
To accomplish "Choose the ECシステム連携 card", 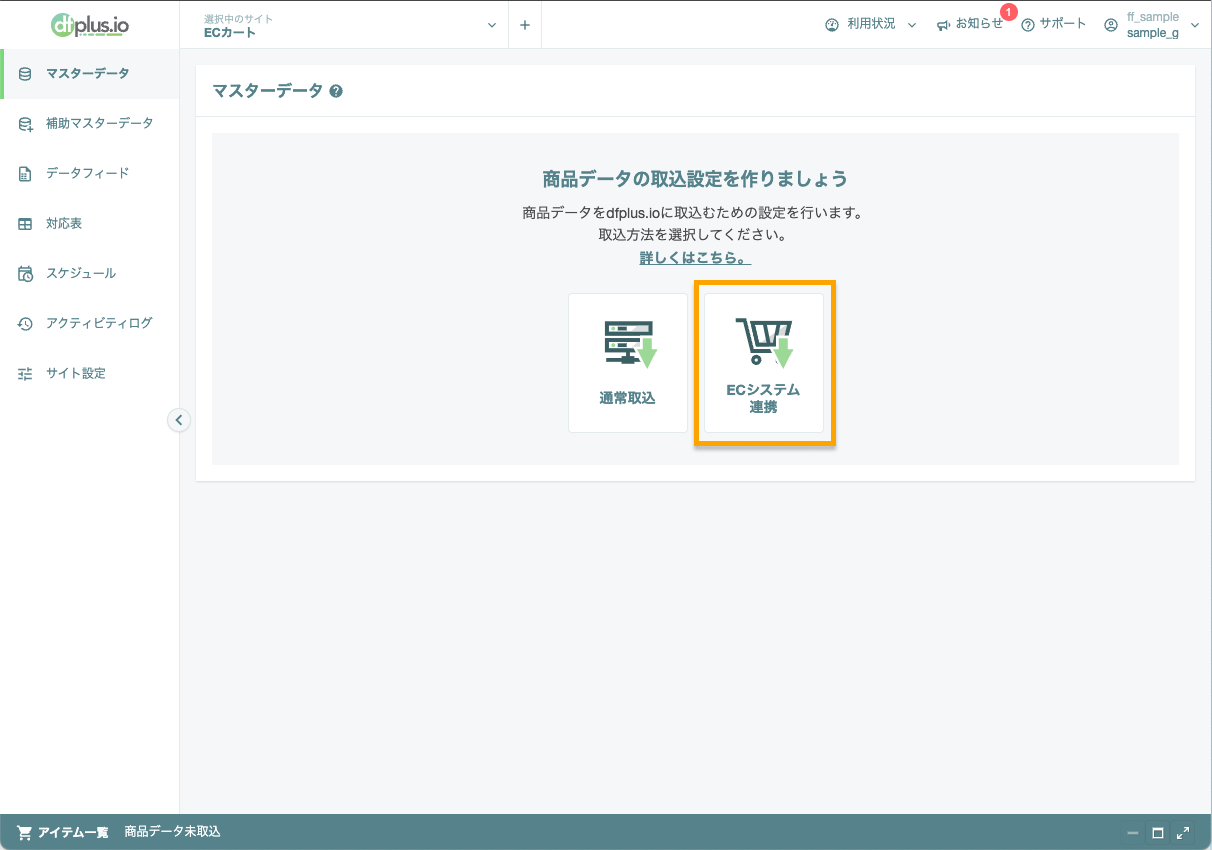I will coord(764,363).
